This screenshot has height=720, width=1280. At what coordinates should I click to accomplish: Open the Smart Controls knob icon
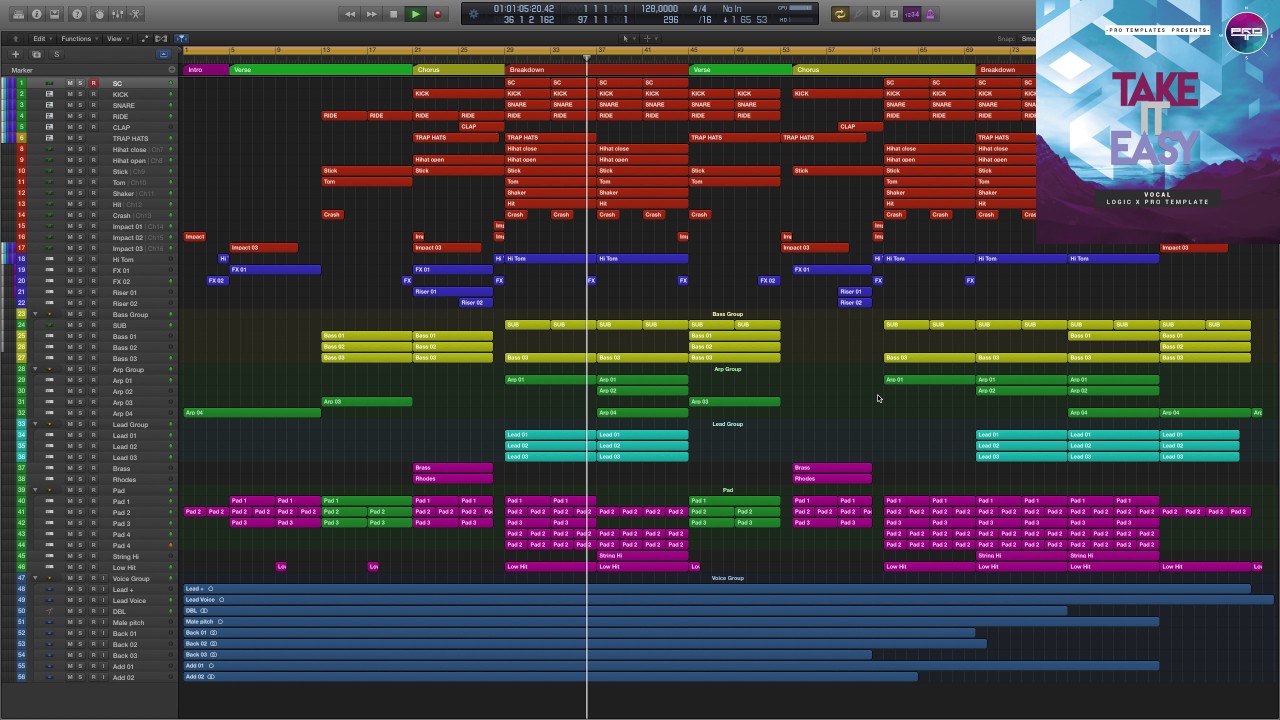tap(99, 14)
